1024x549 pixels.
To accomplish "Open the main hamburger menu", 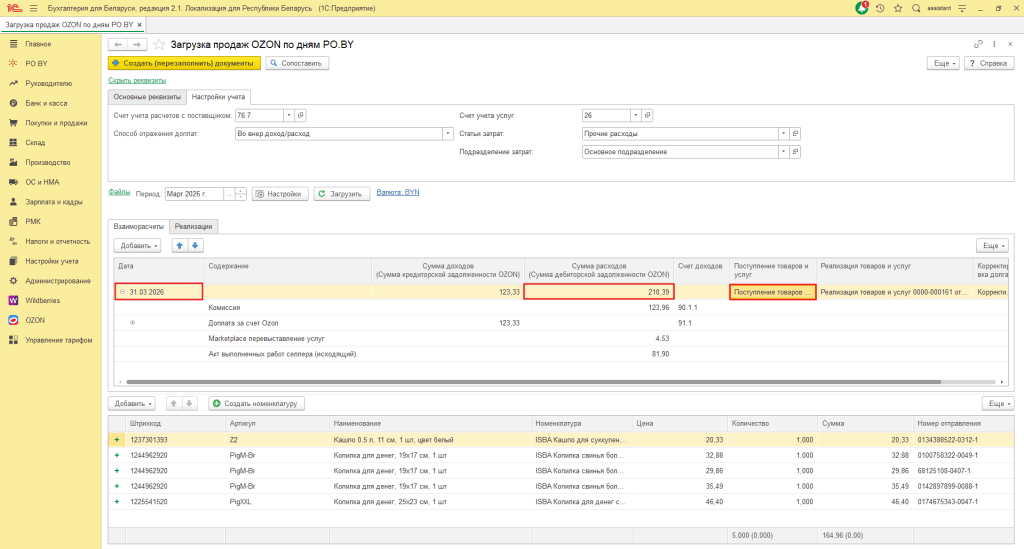I will (x=33, y=8).
